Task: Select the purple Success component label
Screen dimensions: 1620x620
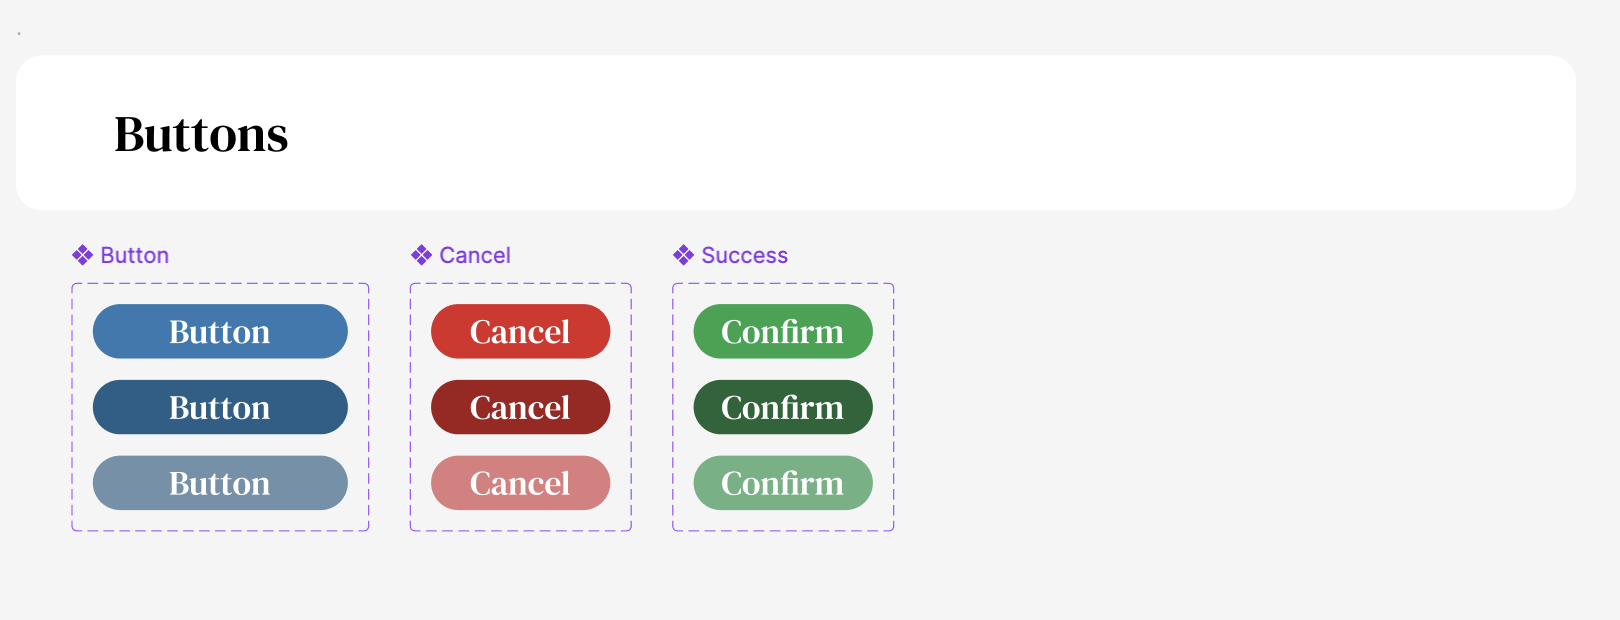Action: coord(745,255)
